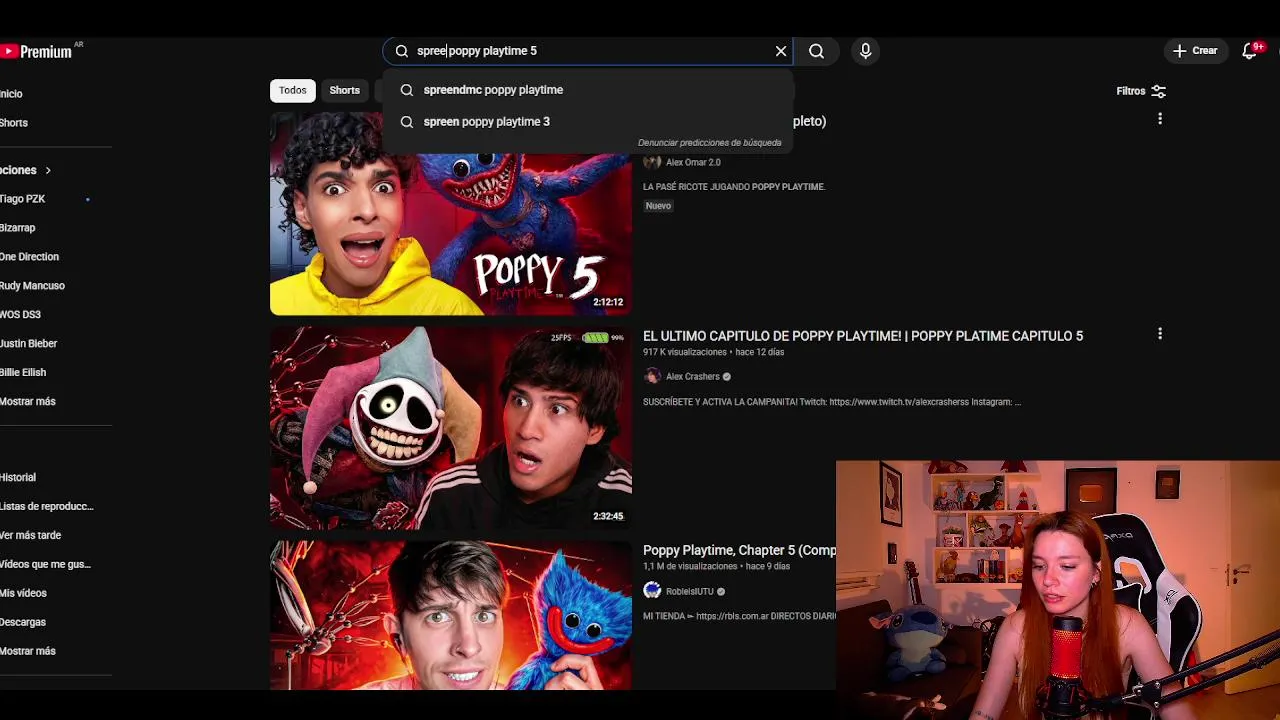This screenshot has height=720, width=1280.
Task: Visit the RobleisIUTU channel name
Action: (689, 592)
